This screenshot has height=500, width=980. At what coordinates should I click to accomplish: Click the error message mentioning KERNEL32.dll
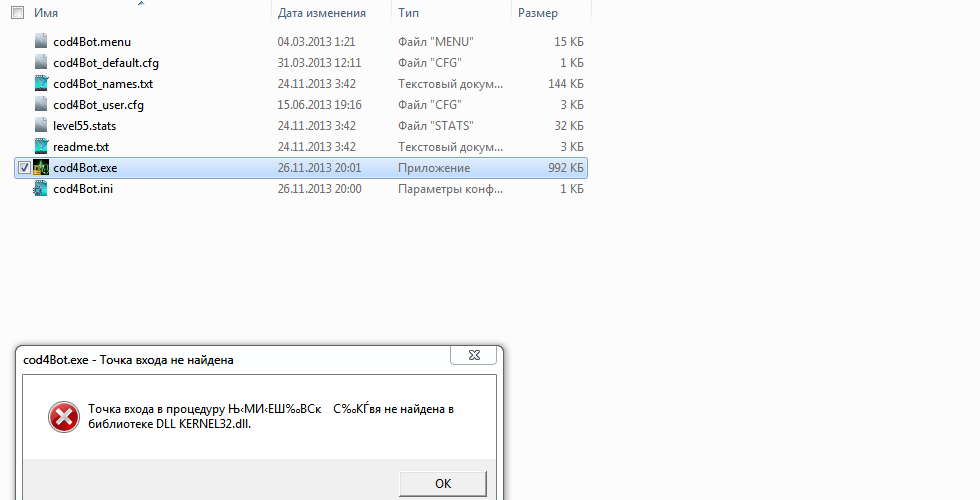tap(271, 416)
